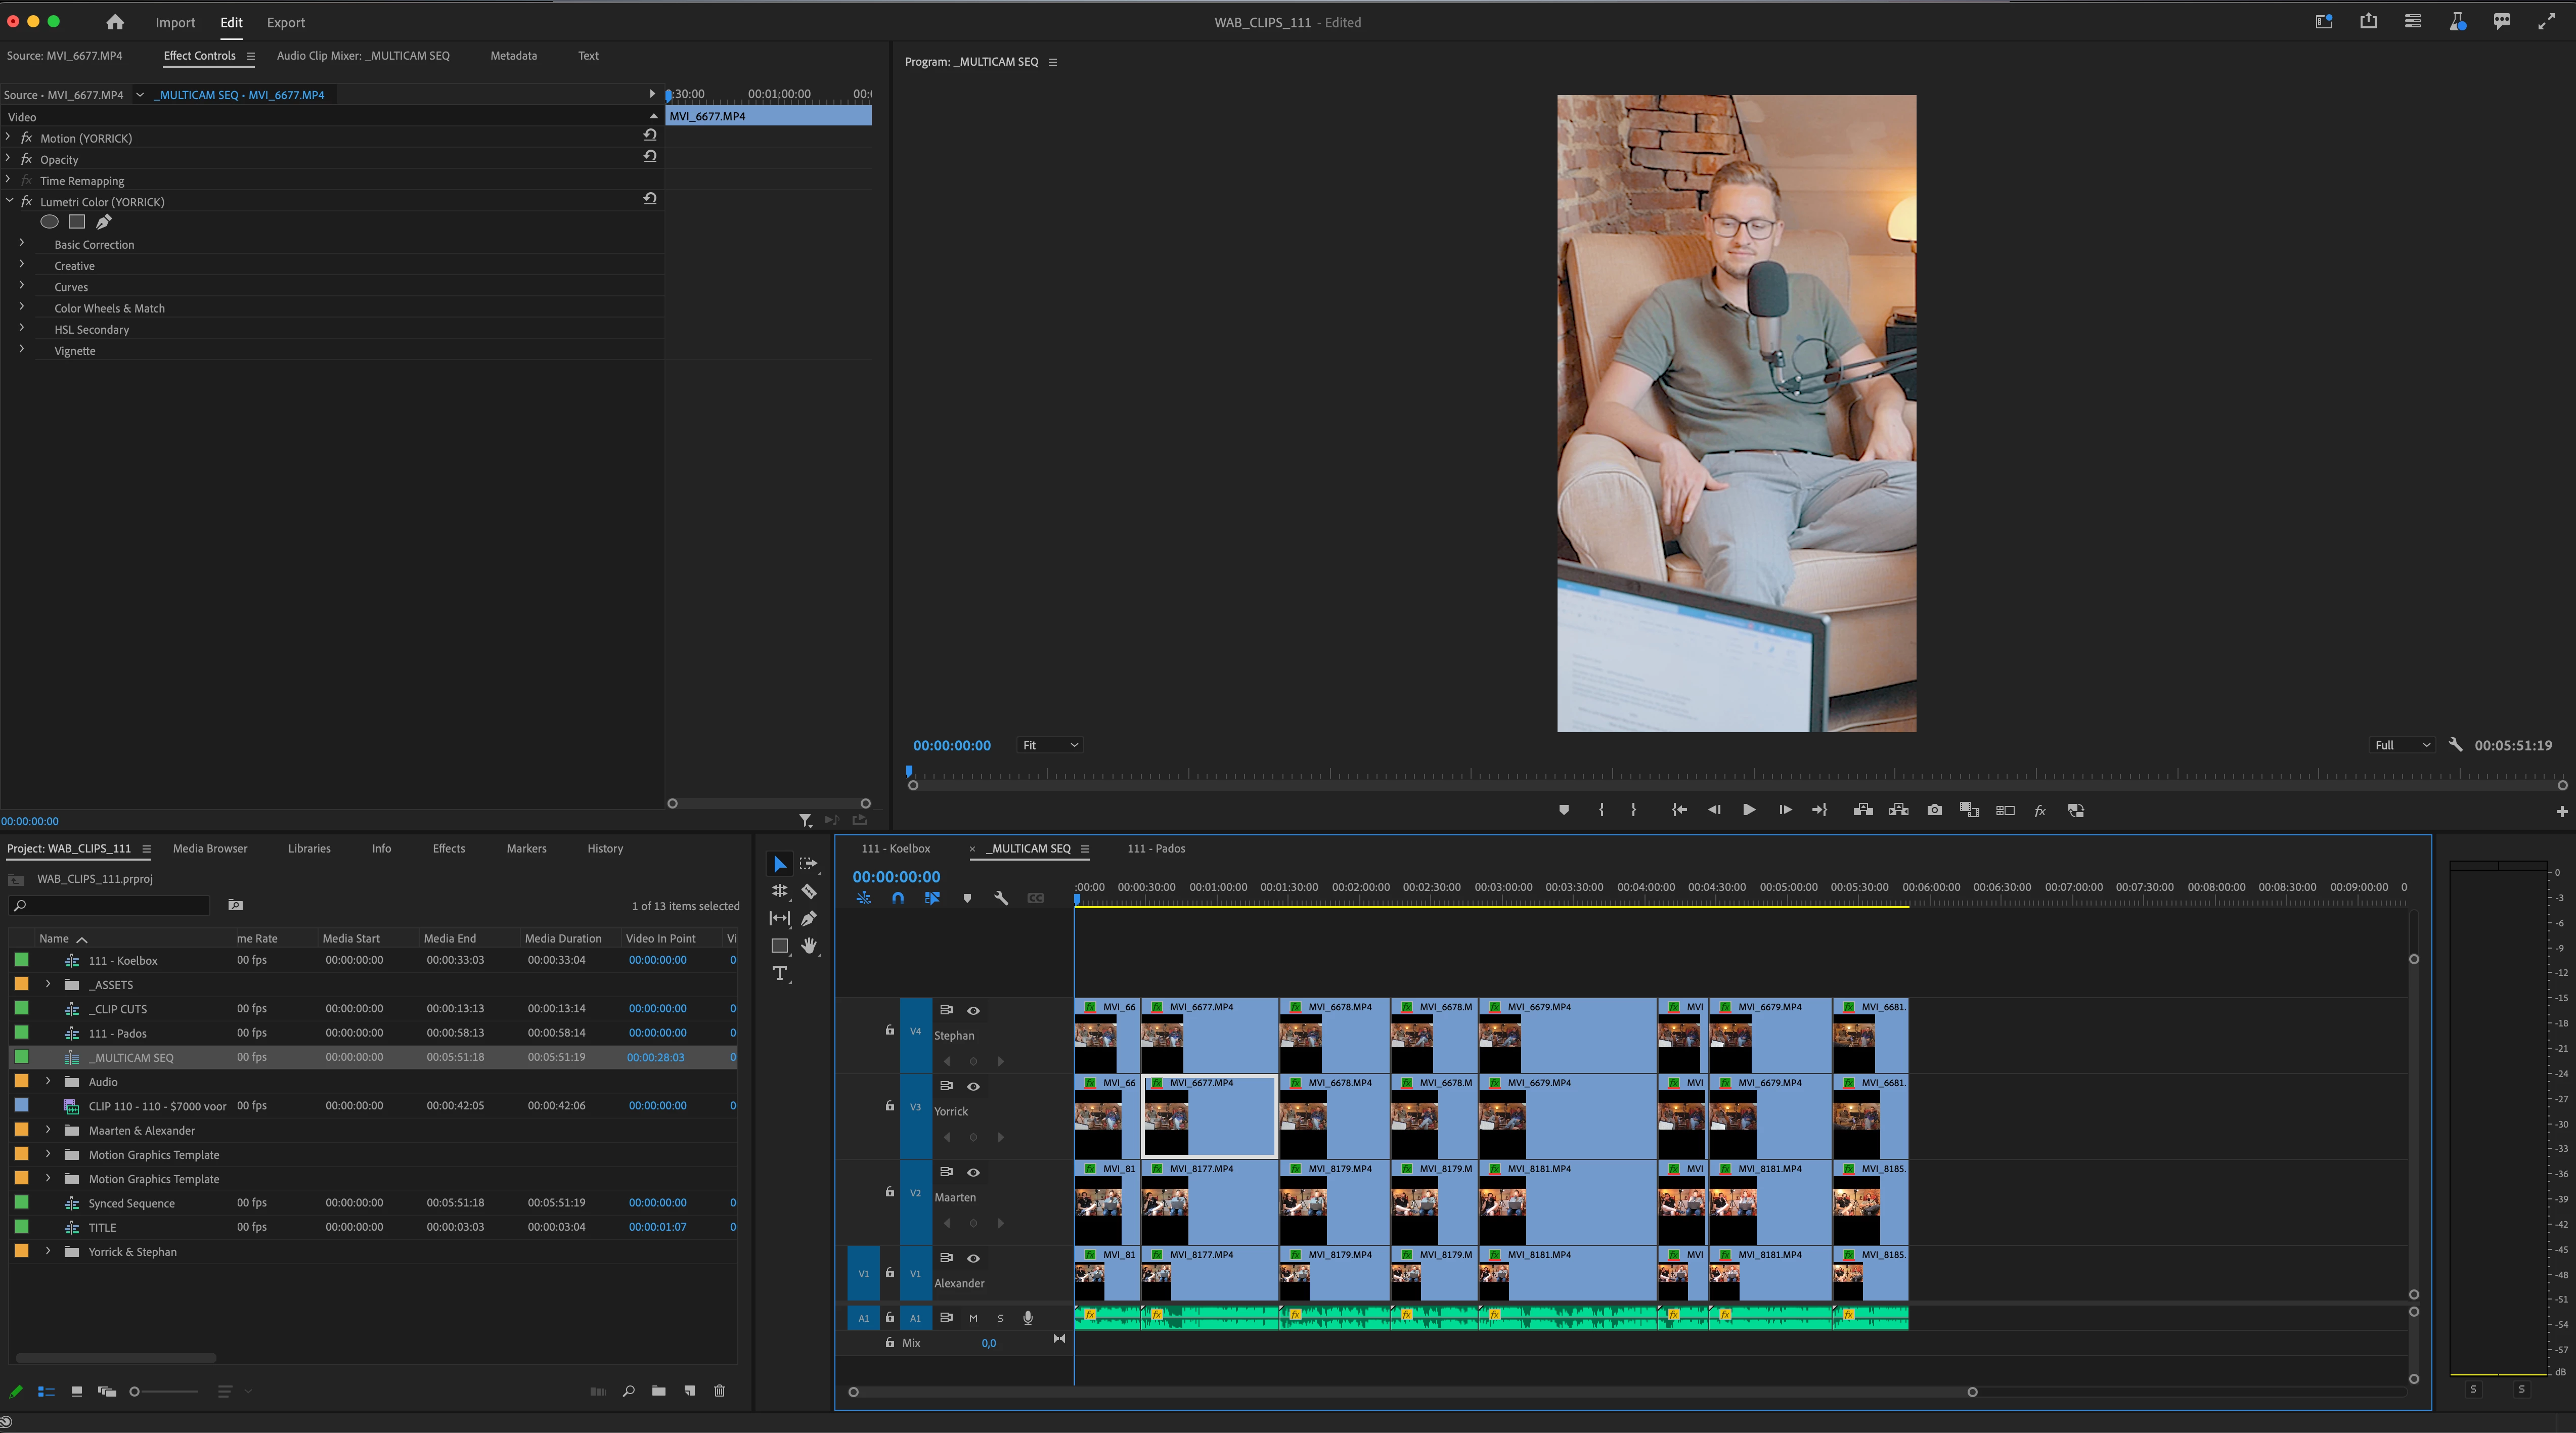Create ellipse mask in Lumetri Color

tap(49, 222)
